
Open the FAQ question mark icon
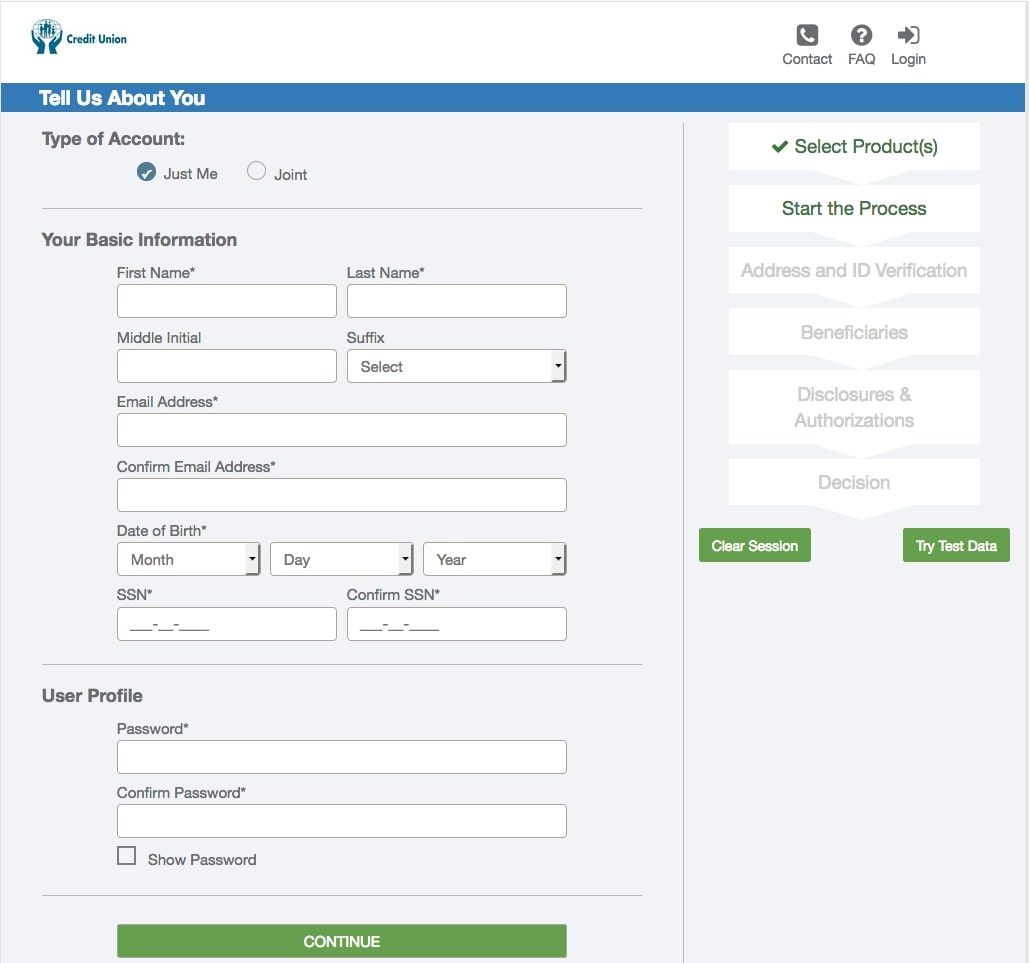860,36
